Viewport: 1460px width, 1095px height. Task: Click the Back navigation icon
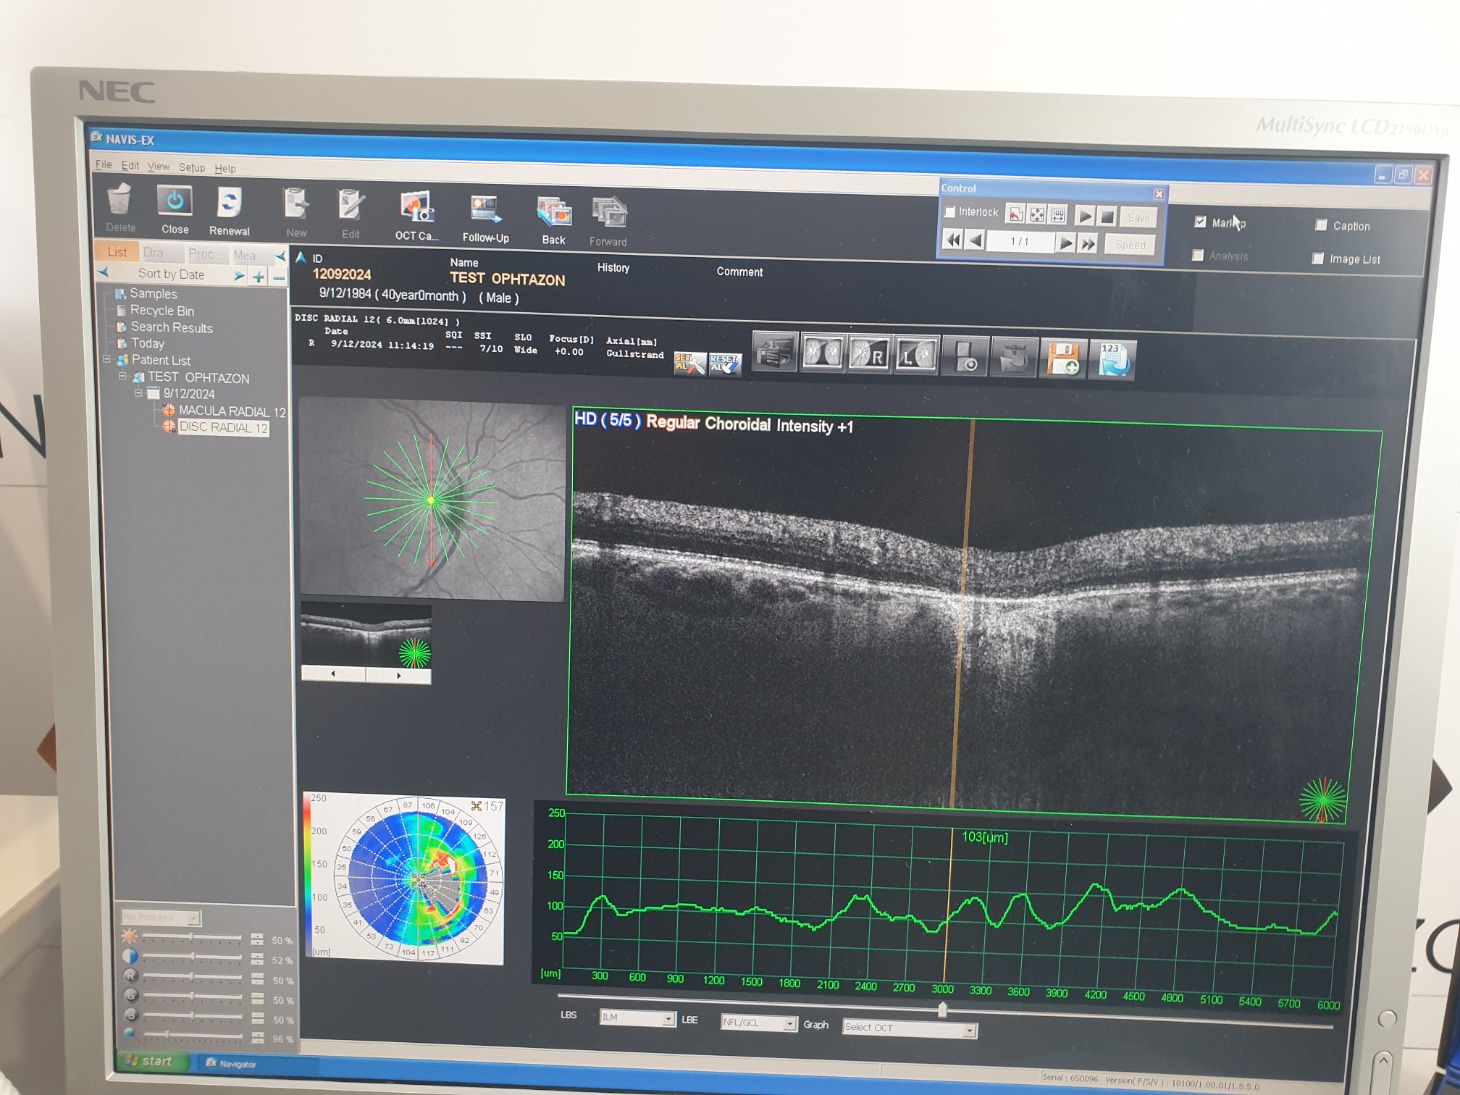[554, 212]
